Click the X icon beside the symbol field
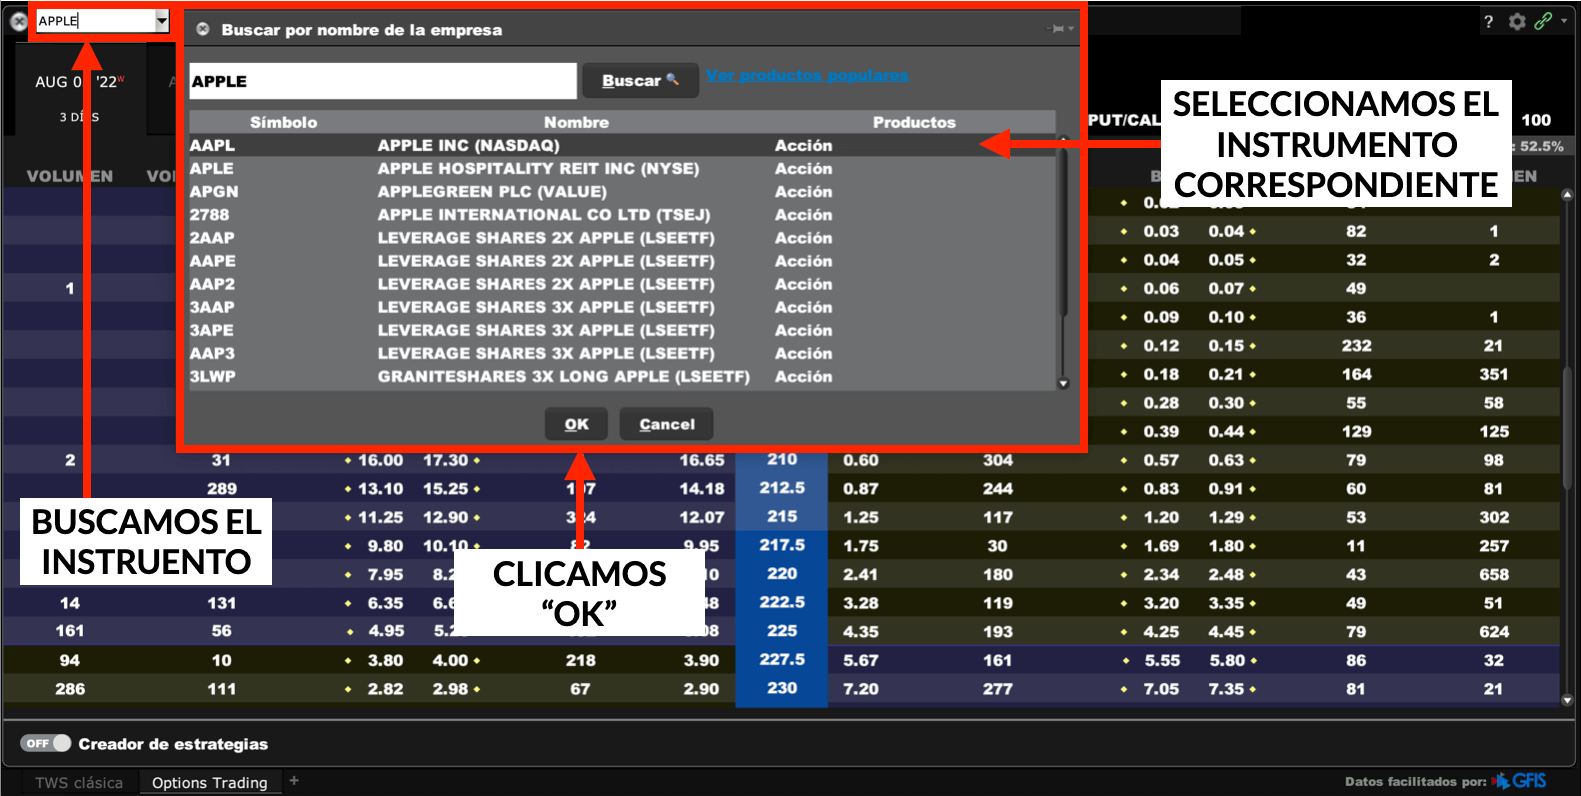This screenshot has width=1581, height=796. click(x=18, y=20)
